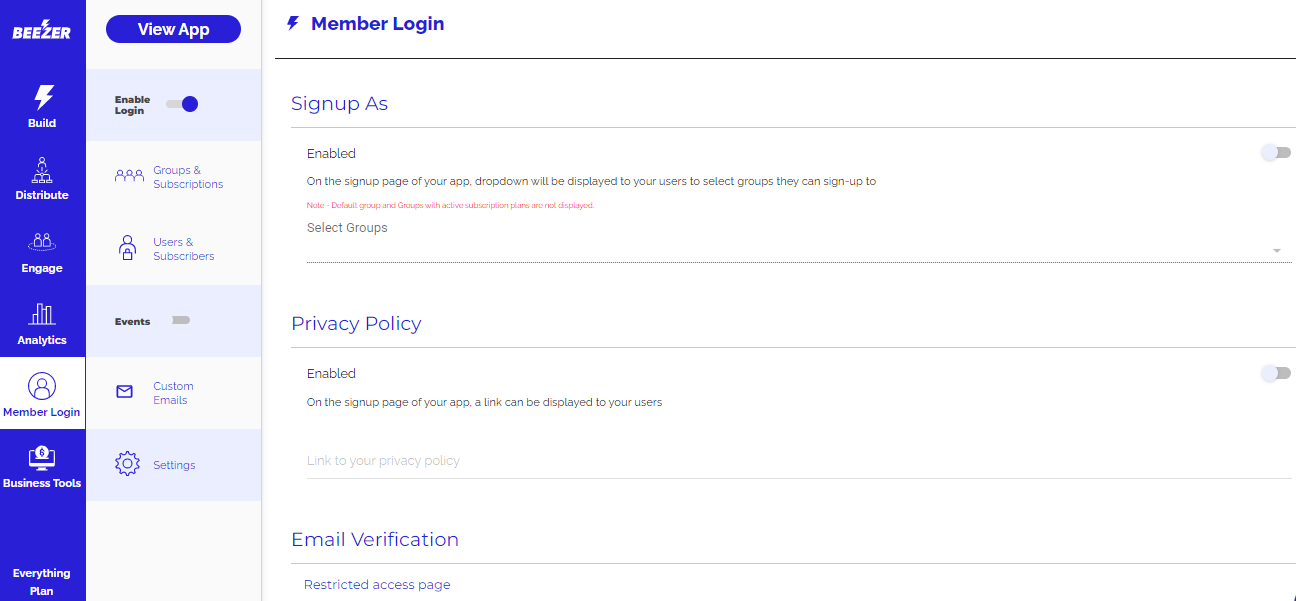Enable the Privacy Policy toggle
The image size is (1296, 601).
tap(1275, 373)
